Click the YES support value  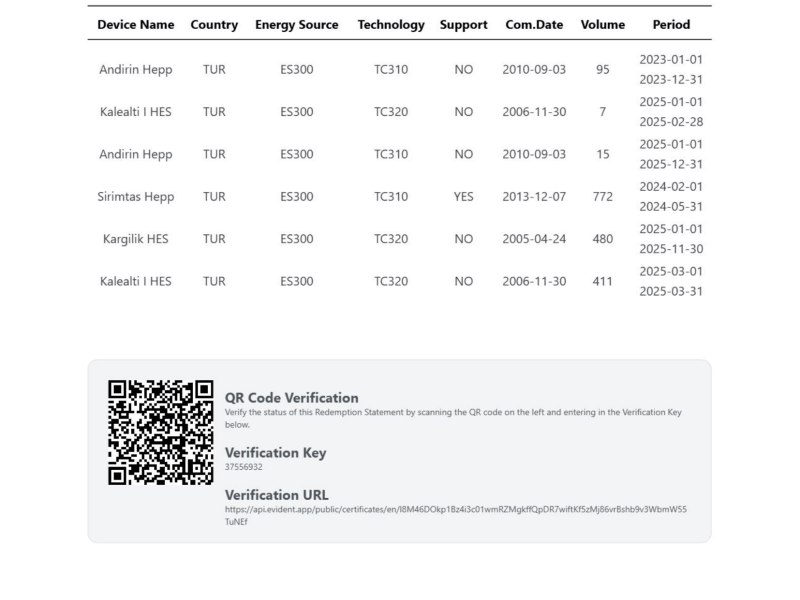(x=463, y=197)
